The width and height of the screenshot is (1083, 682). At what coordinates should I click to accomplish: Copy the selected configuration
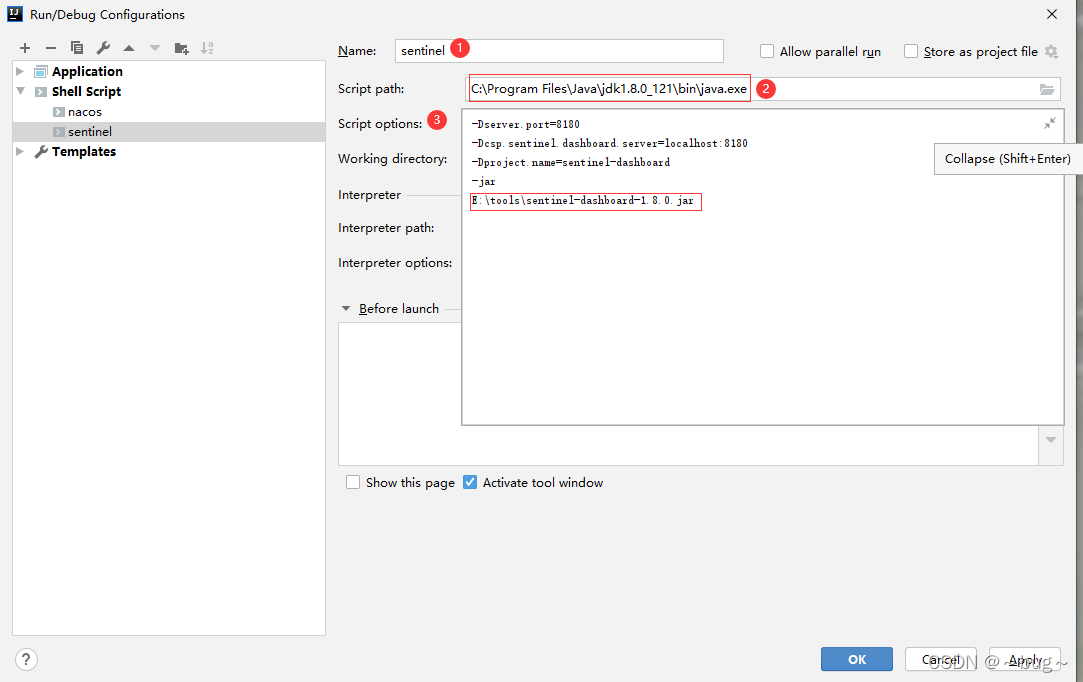tap(76, 47)
